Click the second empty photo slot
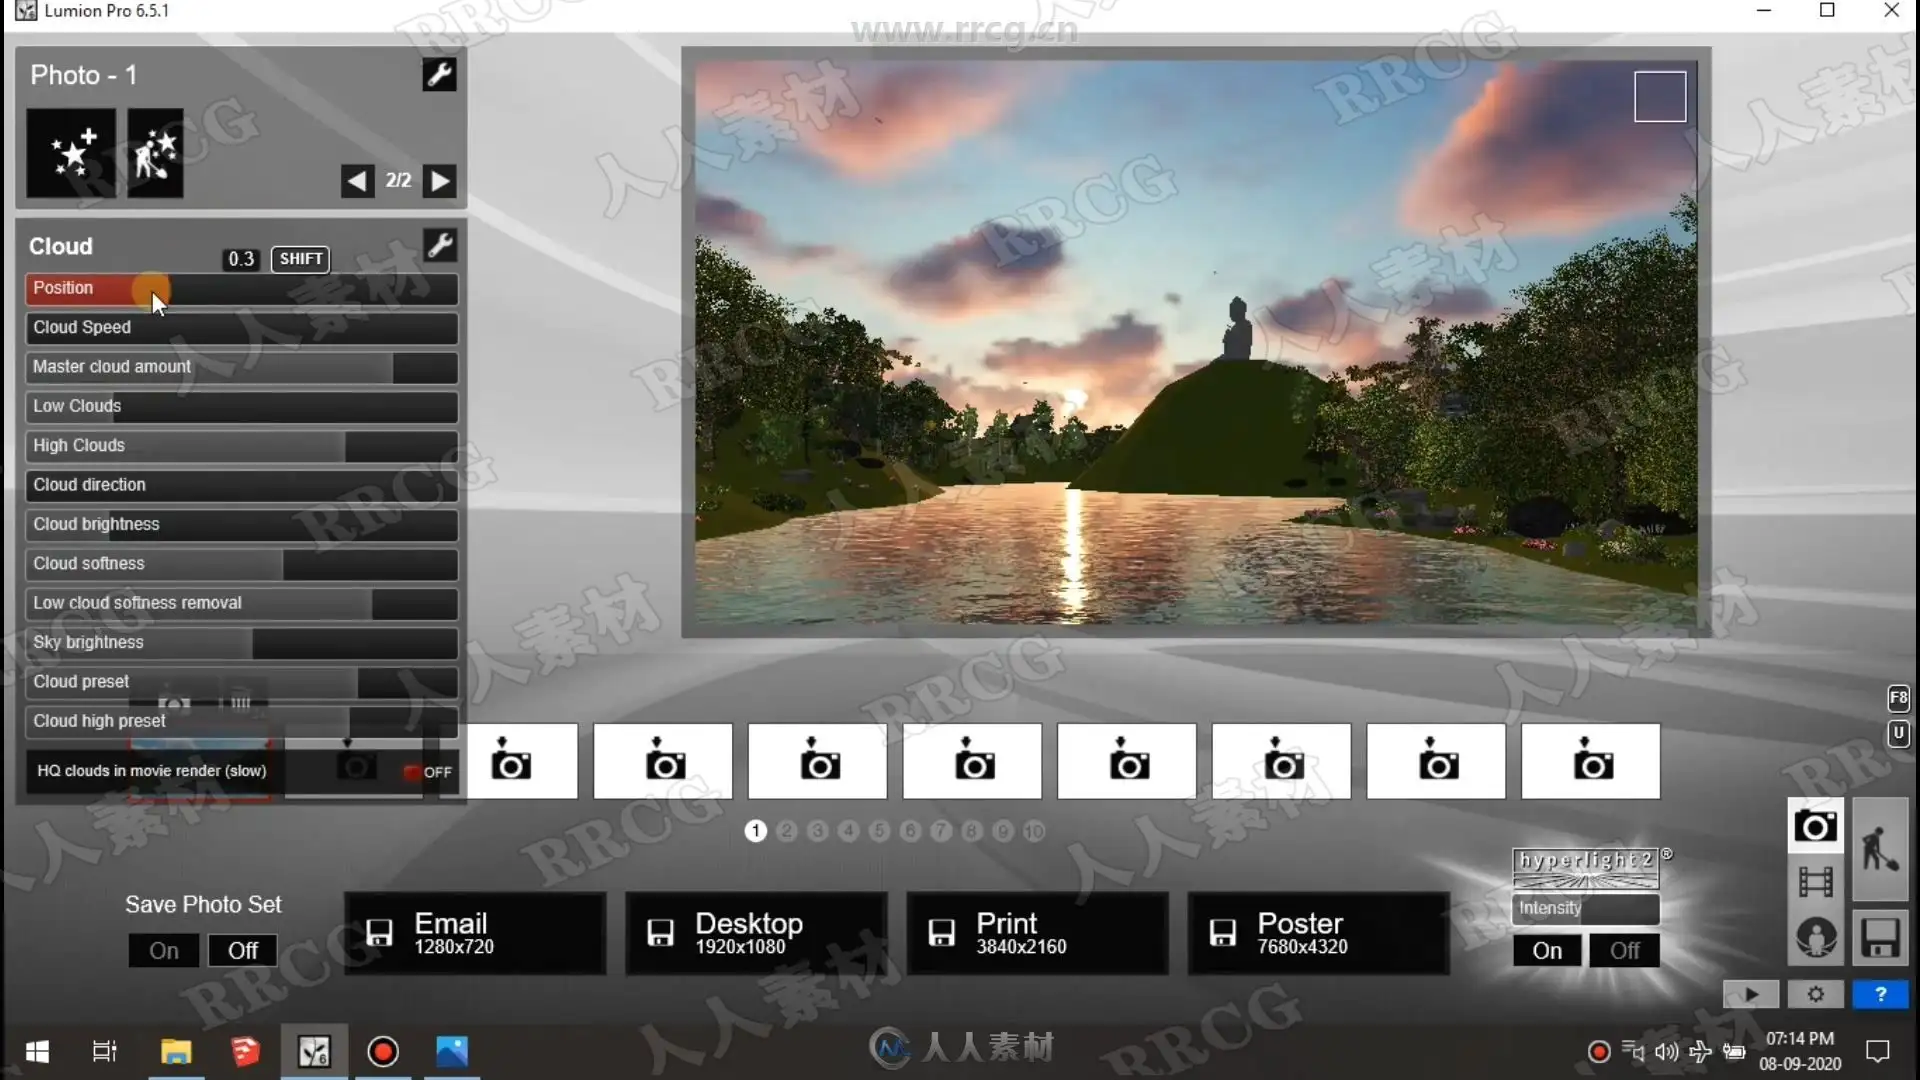The width and height of the screenshot is (1920, 1080). click(x=663, y=762)
